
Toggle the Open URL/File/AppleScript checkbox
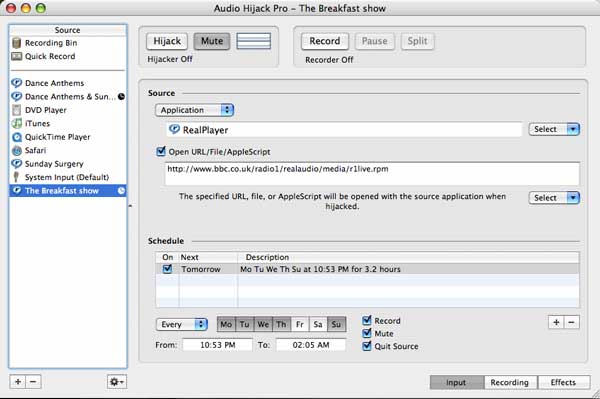(x=161, y=151)
